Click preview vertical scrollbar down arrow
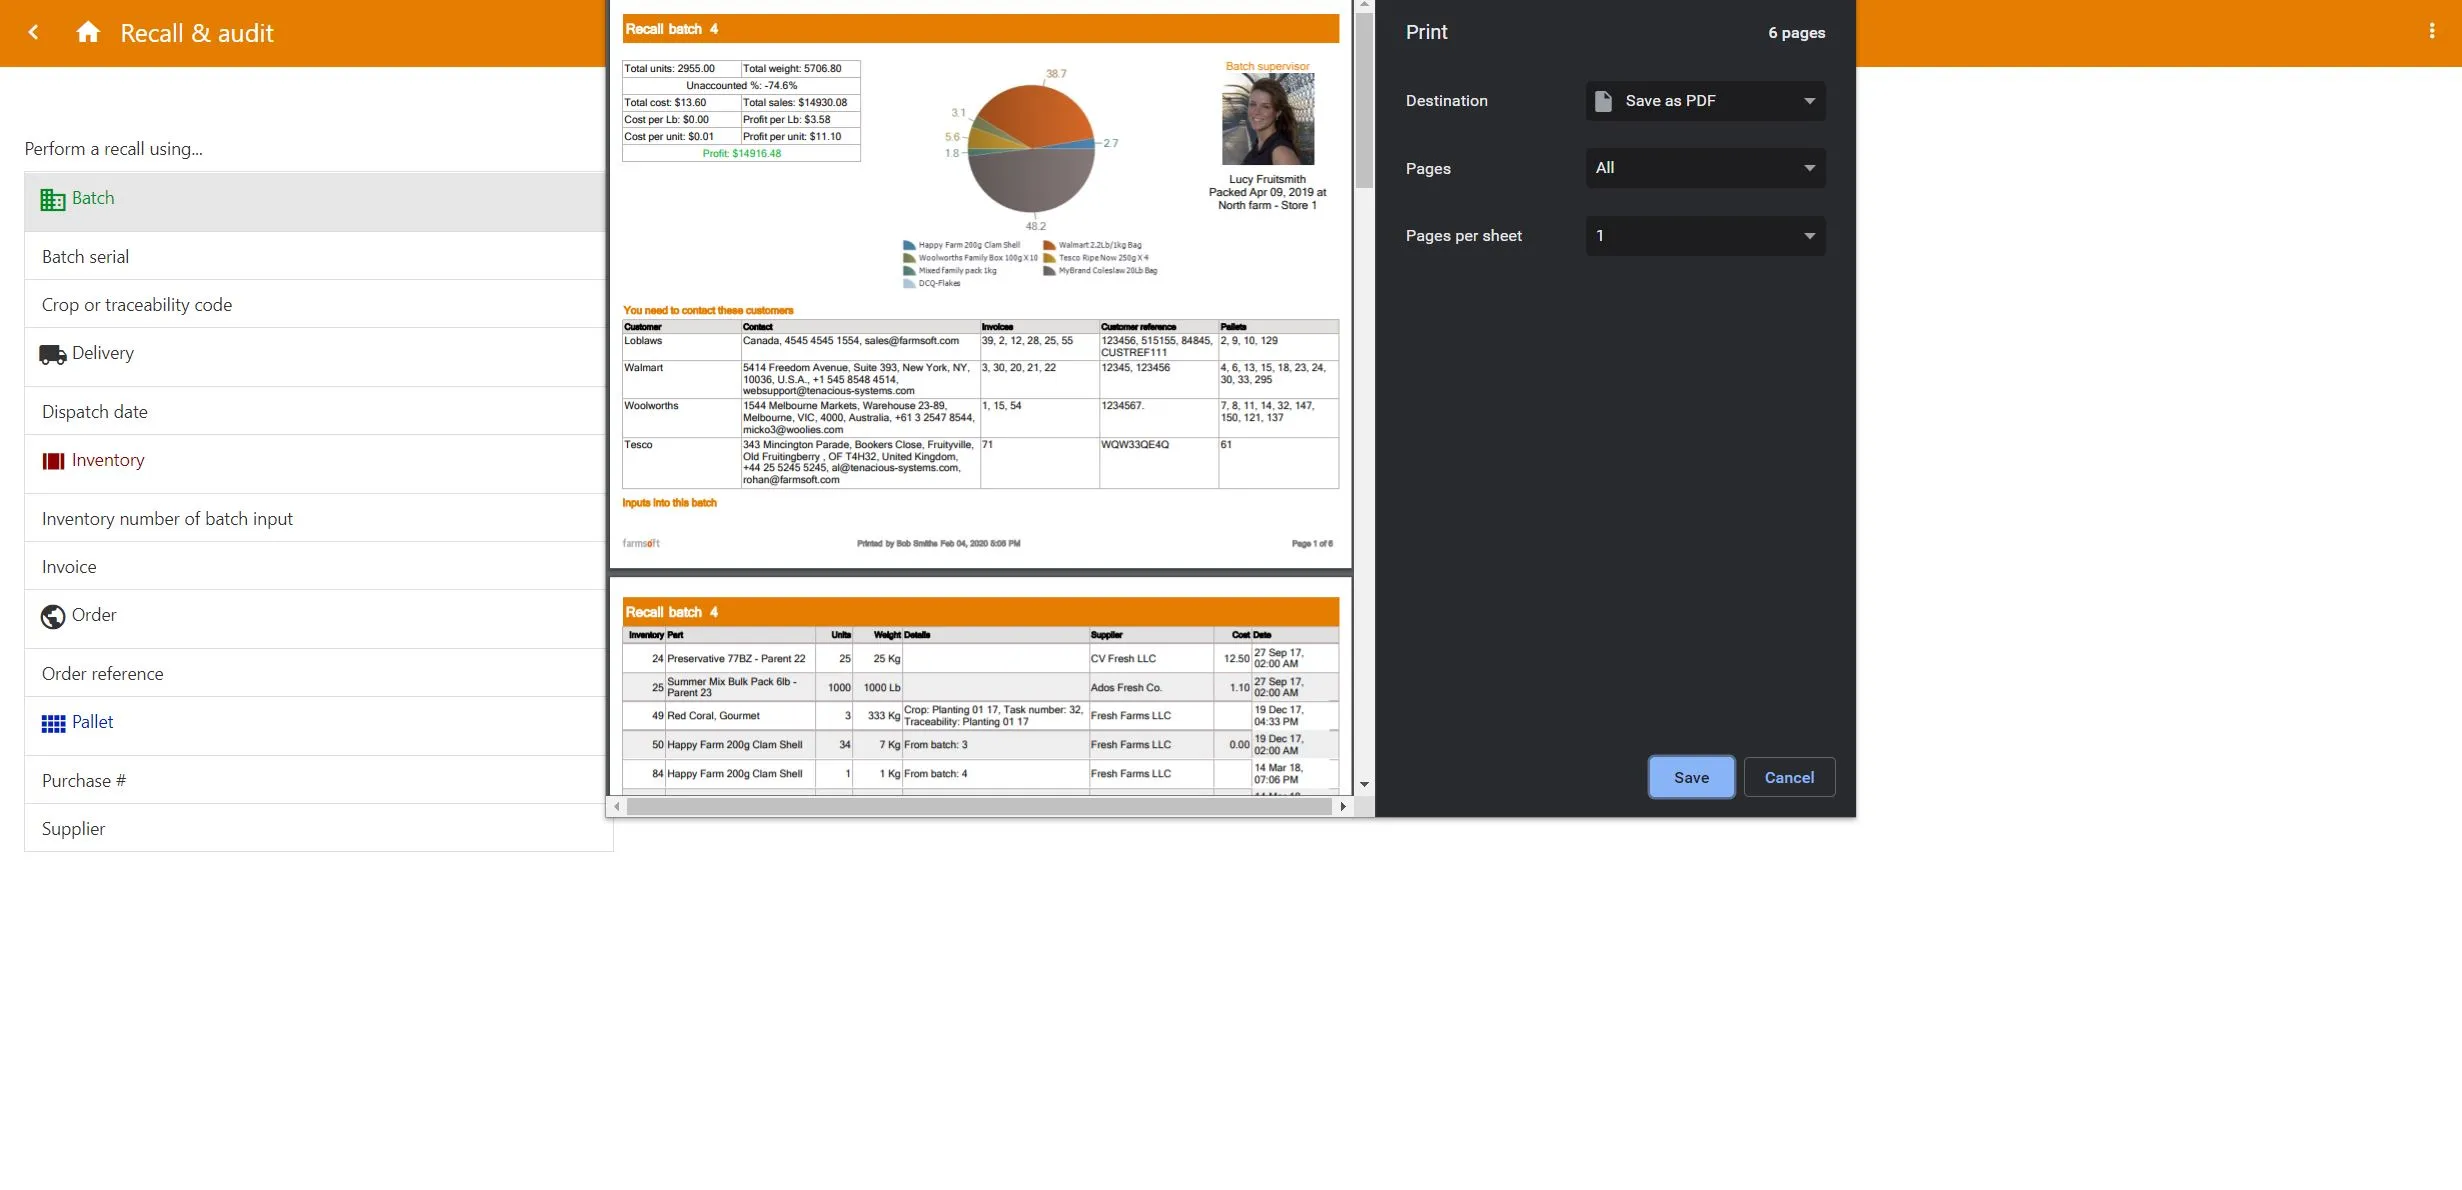2462x1190 pixels. coord(1364,785)
